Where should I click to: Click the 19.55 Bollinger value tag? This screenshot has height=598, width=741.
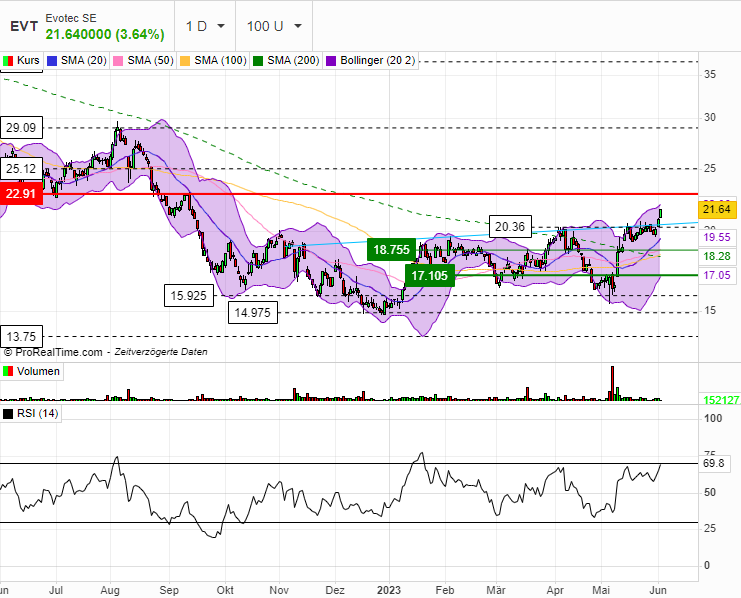coord(717,237)
